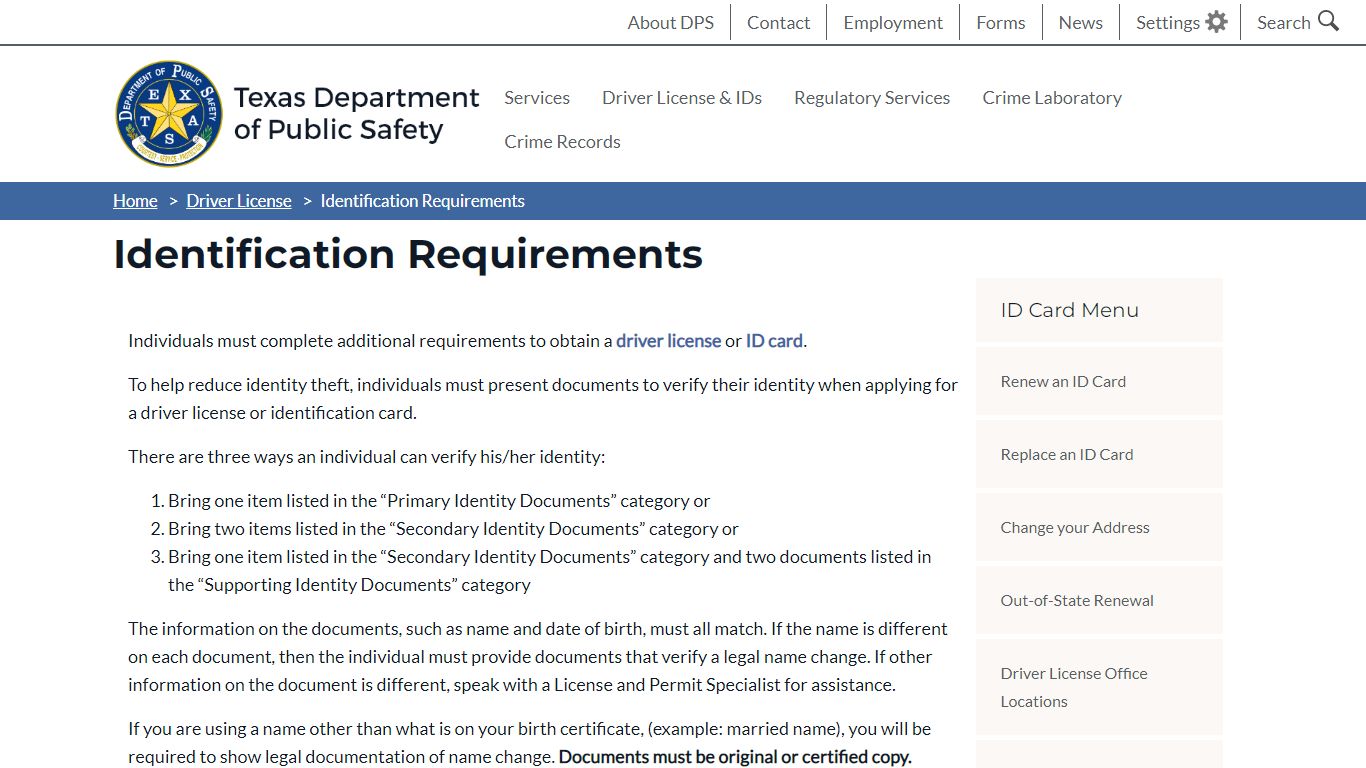Open the Crime Laboratory menu

click(x=1052, y=97)
